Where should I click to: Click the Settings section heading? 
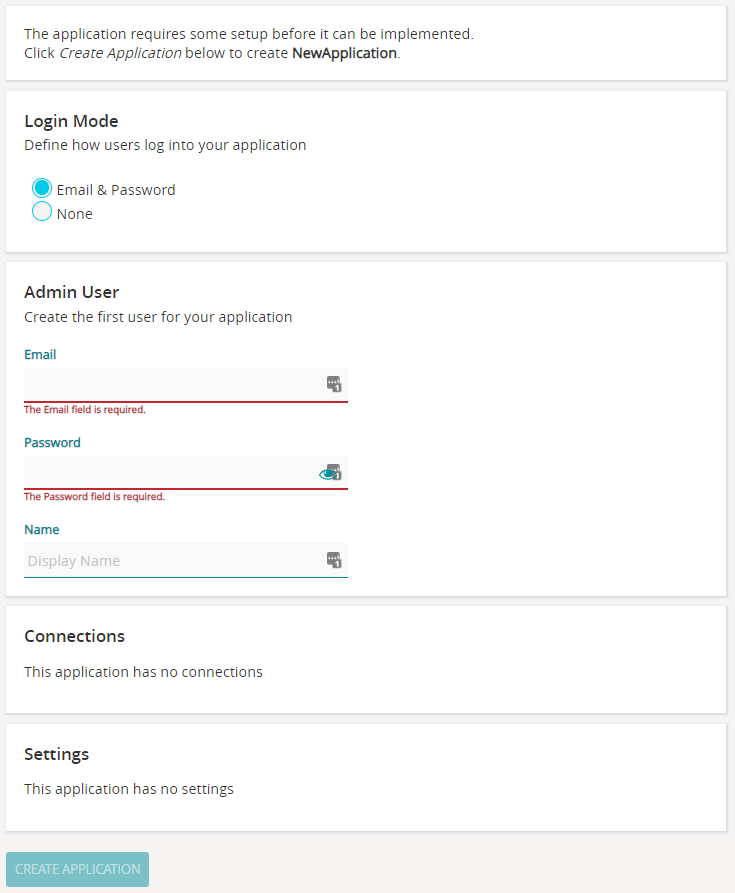[x=56, y=754]
